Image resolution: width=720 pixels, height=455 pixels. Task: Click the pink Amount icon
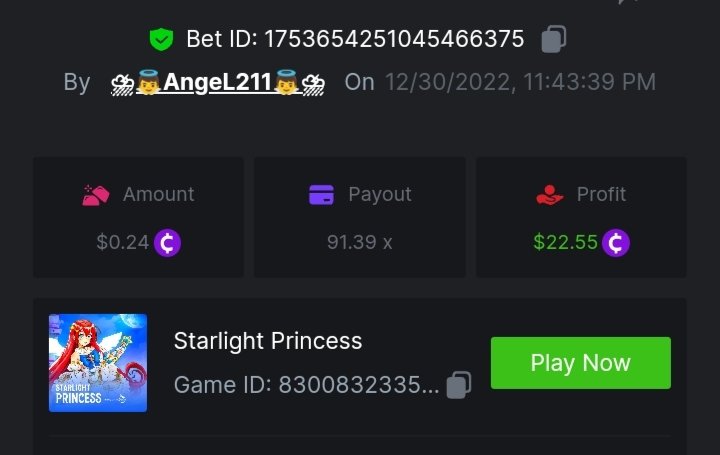(x=96, y=194)
